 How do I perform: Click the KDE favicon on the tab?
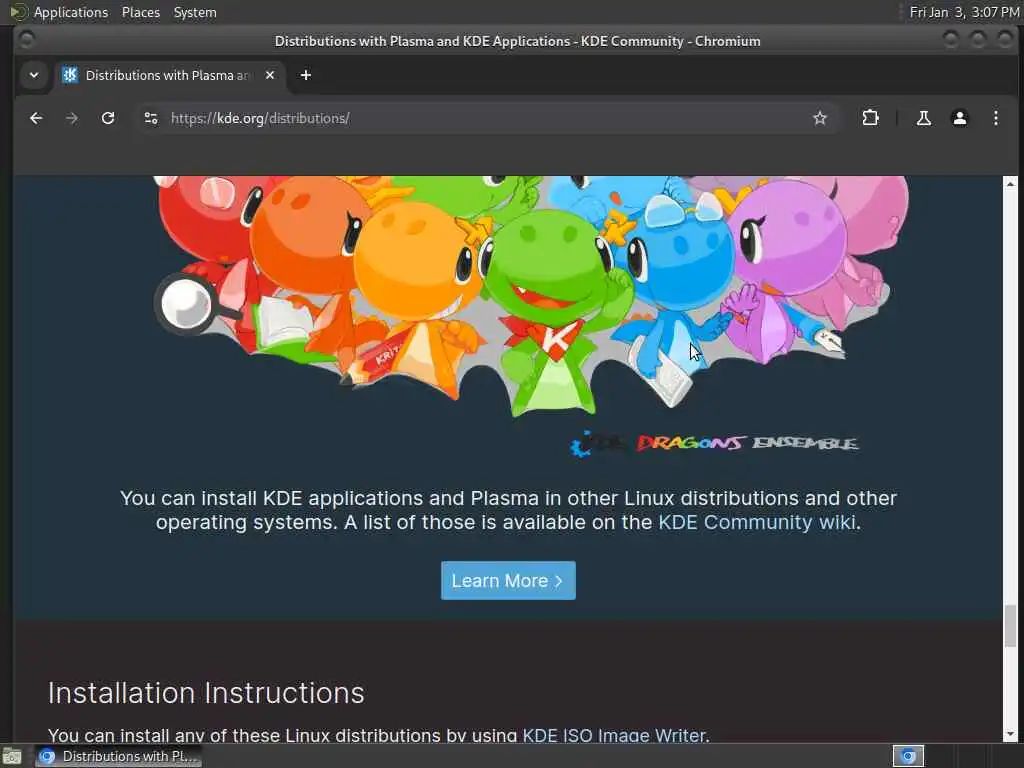(70, 75)
